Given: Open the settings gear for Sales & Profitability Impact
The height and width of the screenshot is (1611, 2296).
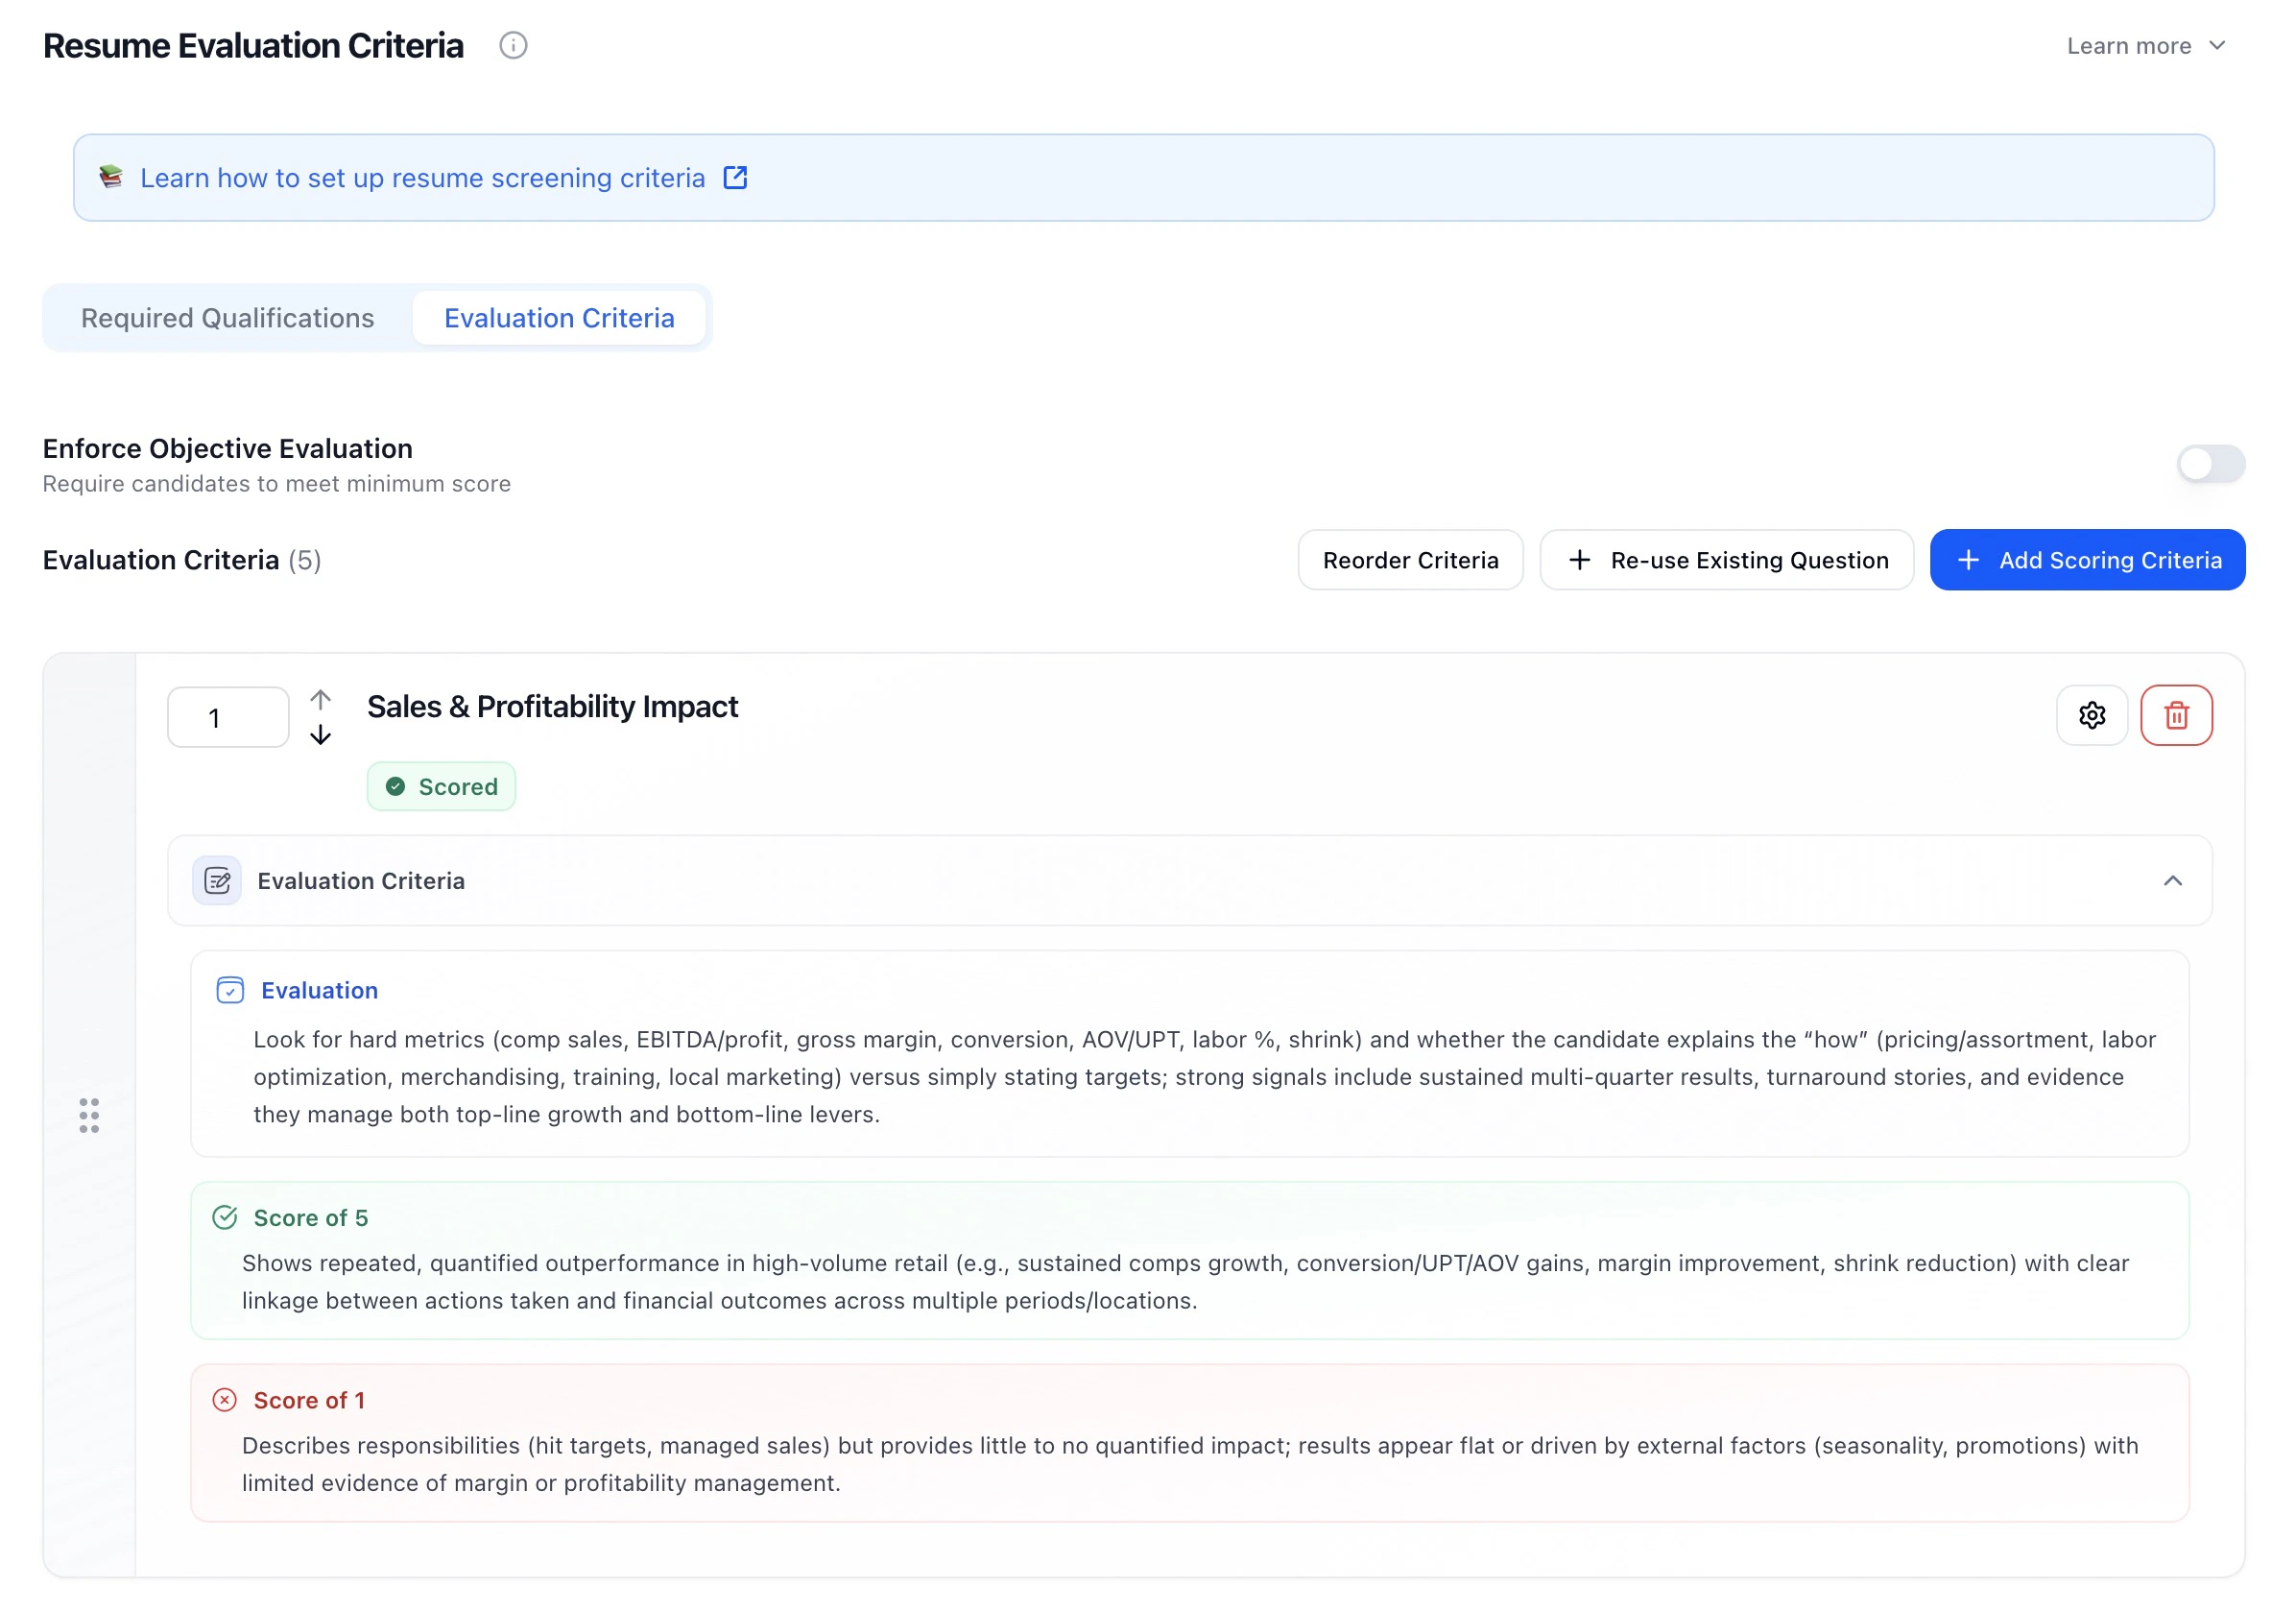Looking at the screenshot, I should (2091, 716).
